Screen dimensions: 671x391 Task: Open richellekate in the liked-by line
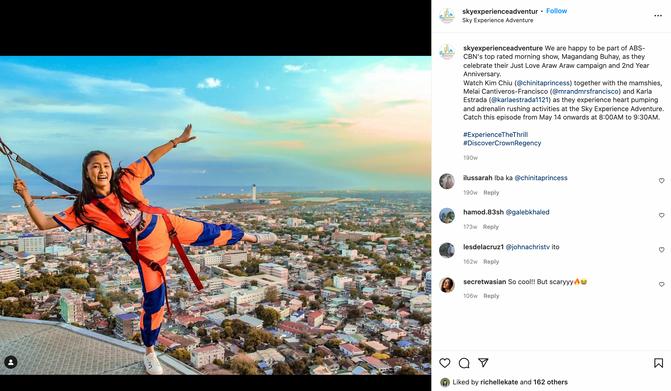point(499,382)
